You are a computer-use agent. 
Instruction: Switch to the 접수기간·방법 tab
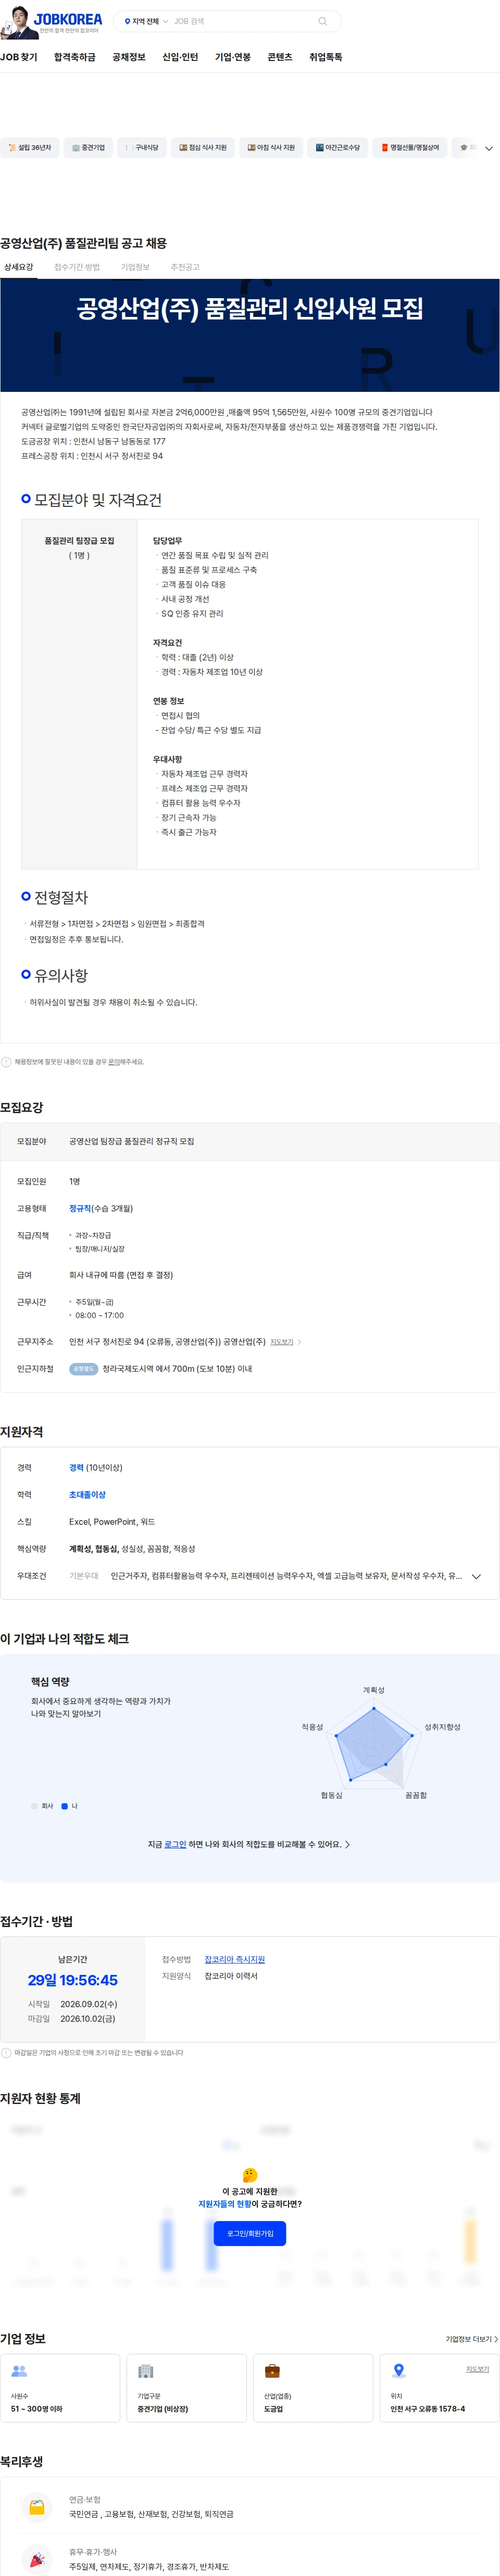coord(77,267)
